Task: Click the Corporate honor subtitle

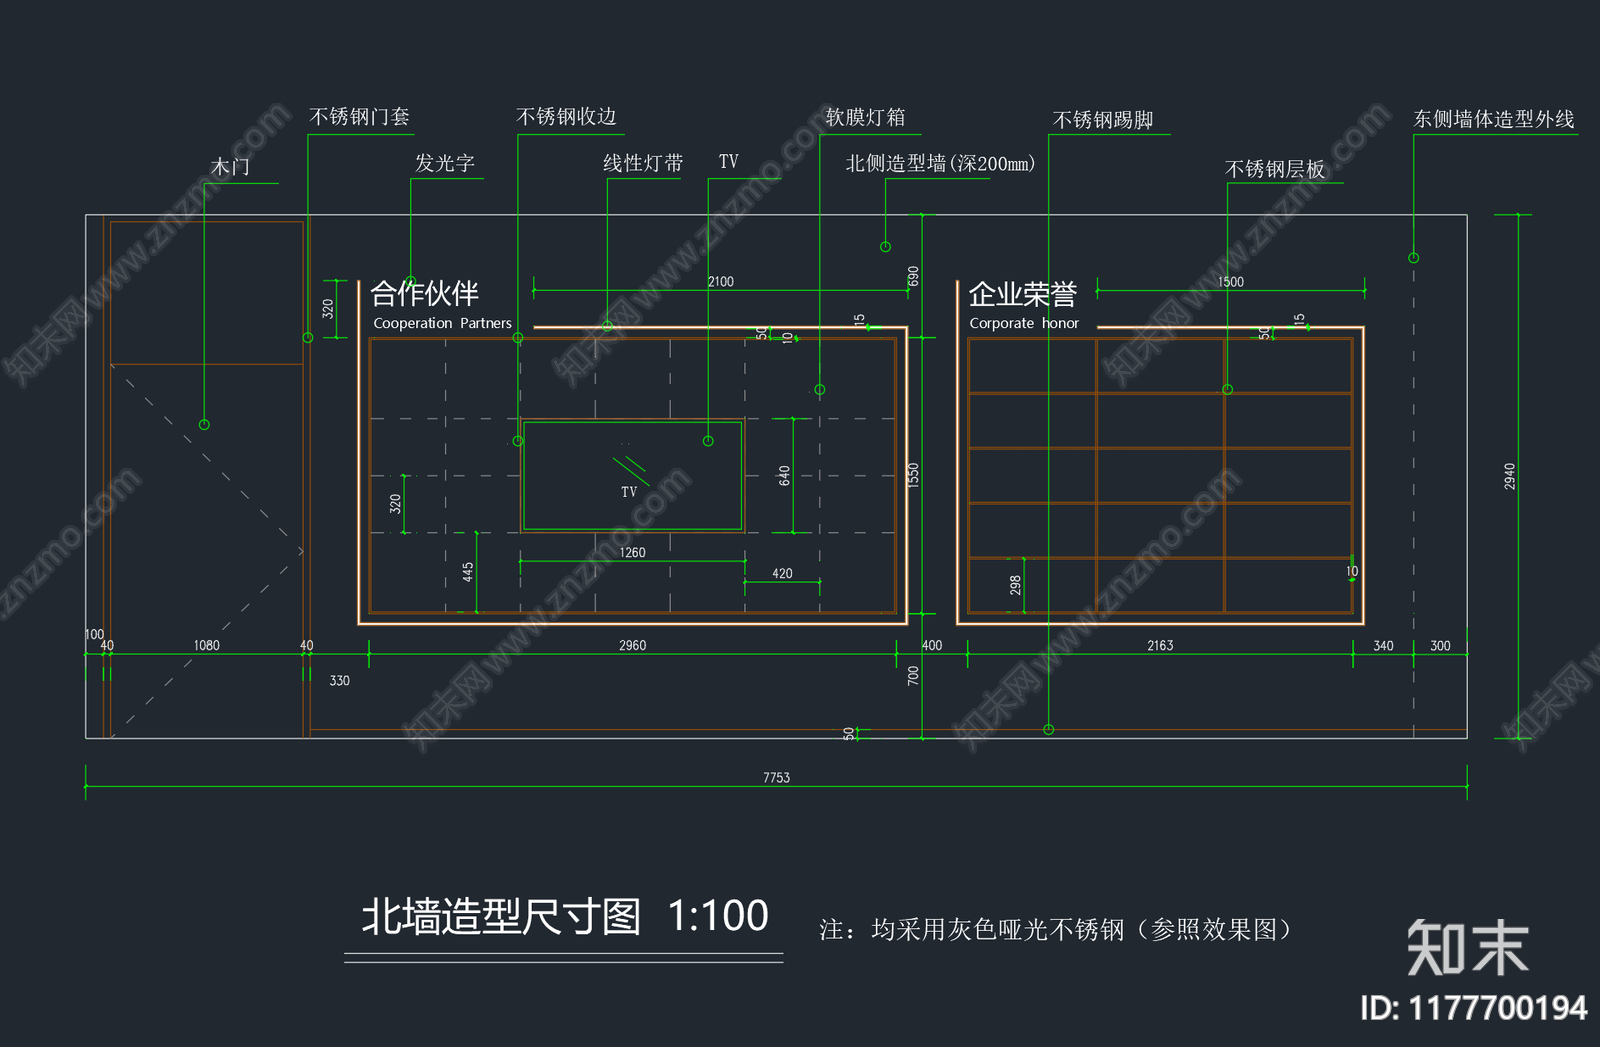Action: pos(1024,323)
